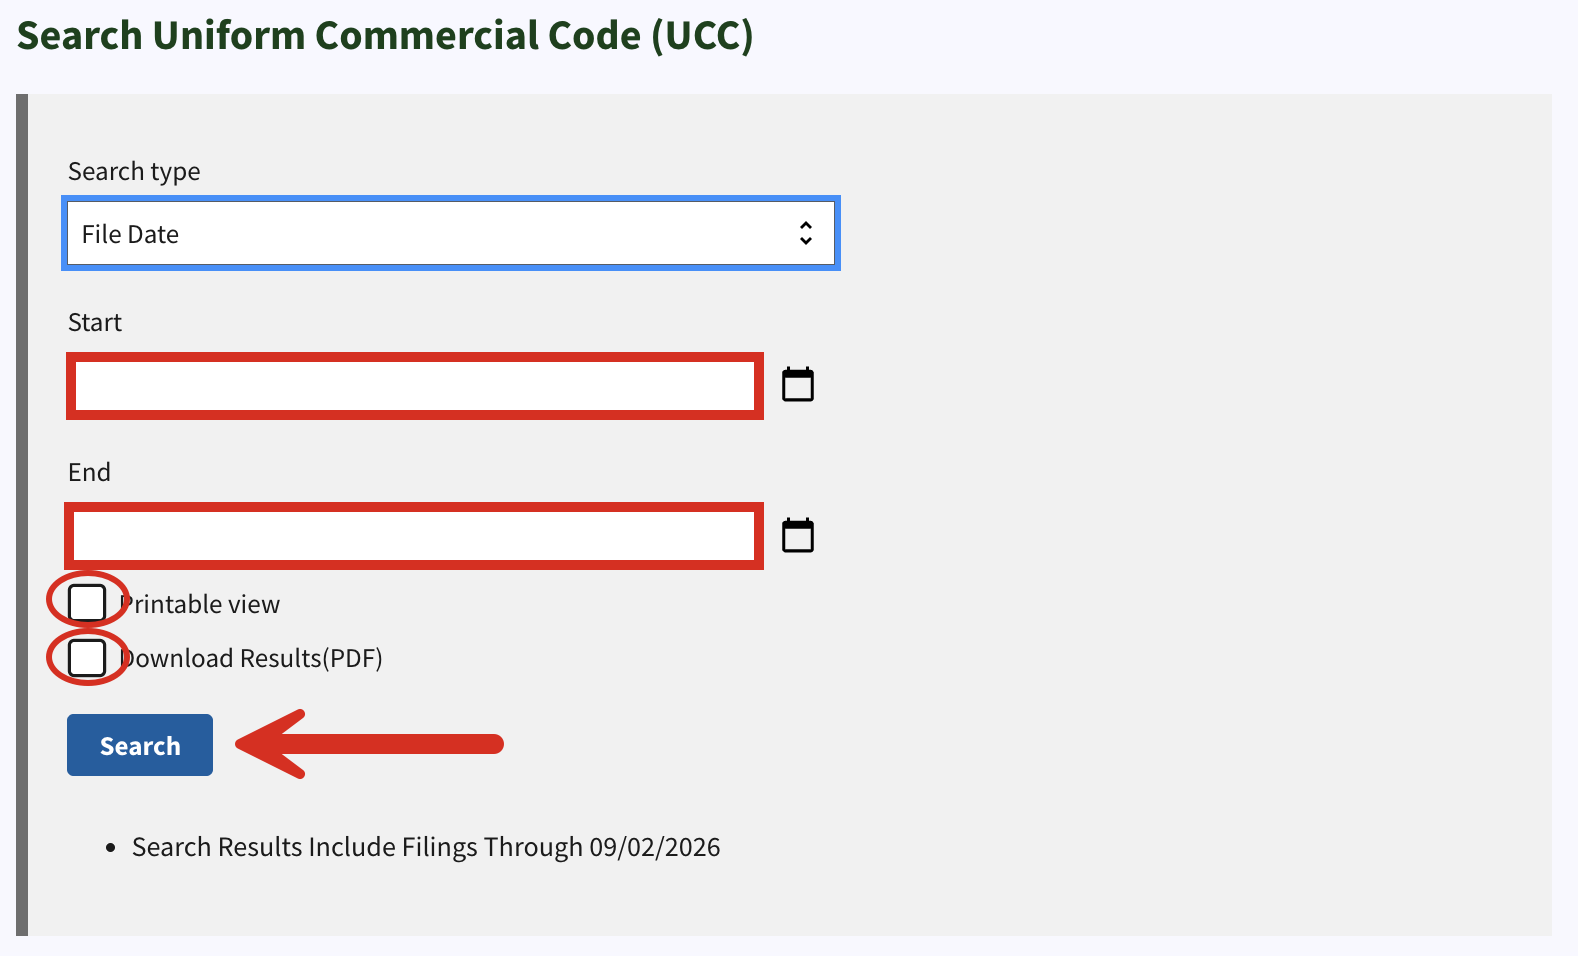Click the filings through 09/02/2026 note

pyautogui.click(x=426, y=847)
